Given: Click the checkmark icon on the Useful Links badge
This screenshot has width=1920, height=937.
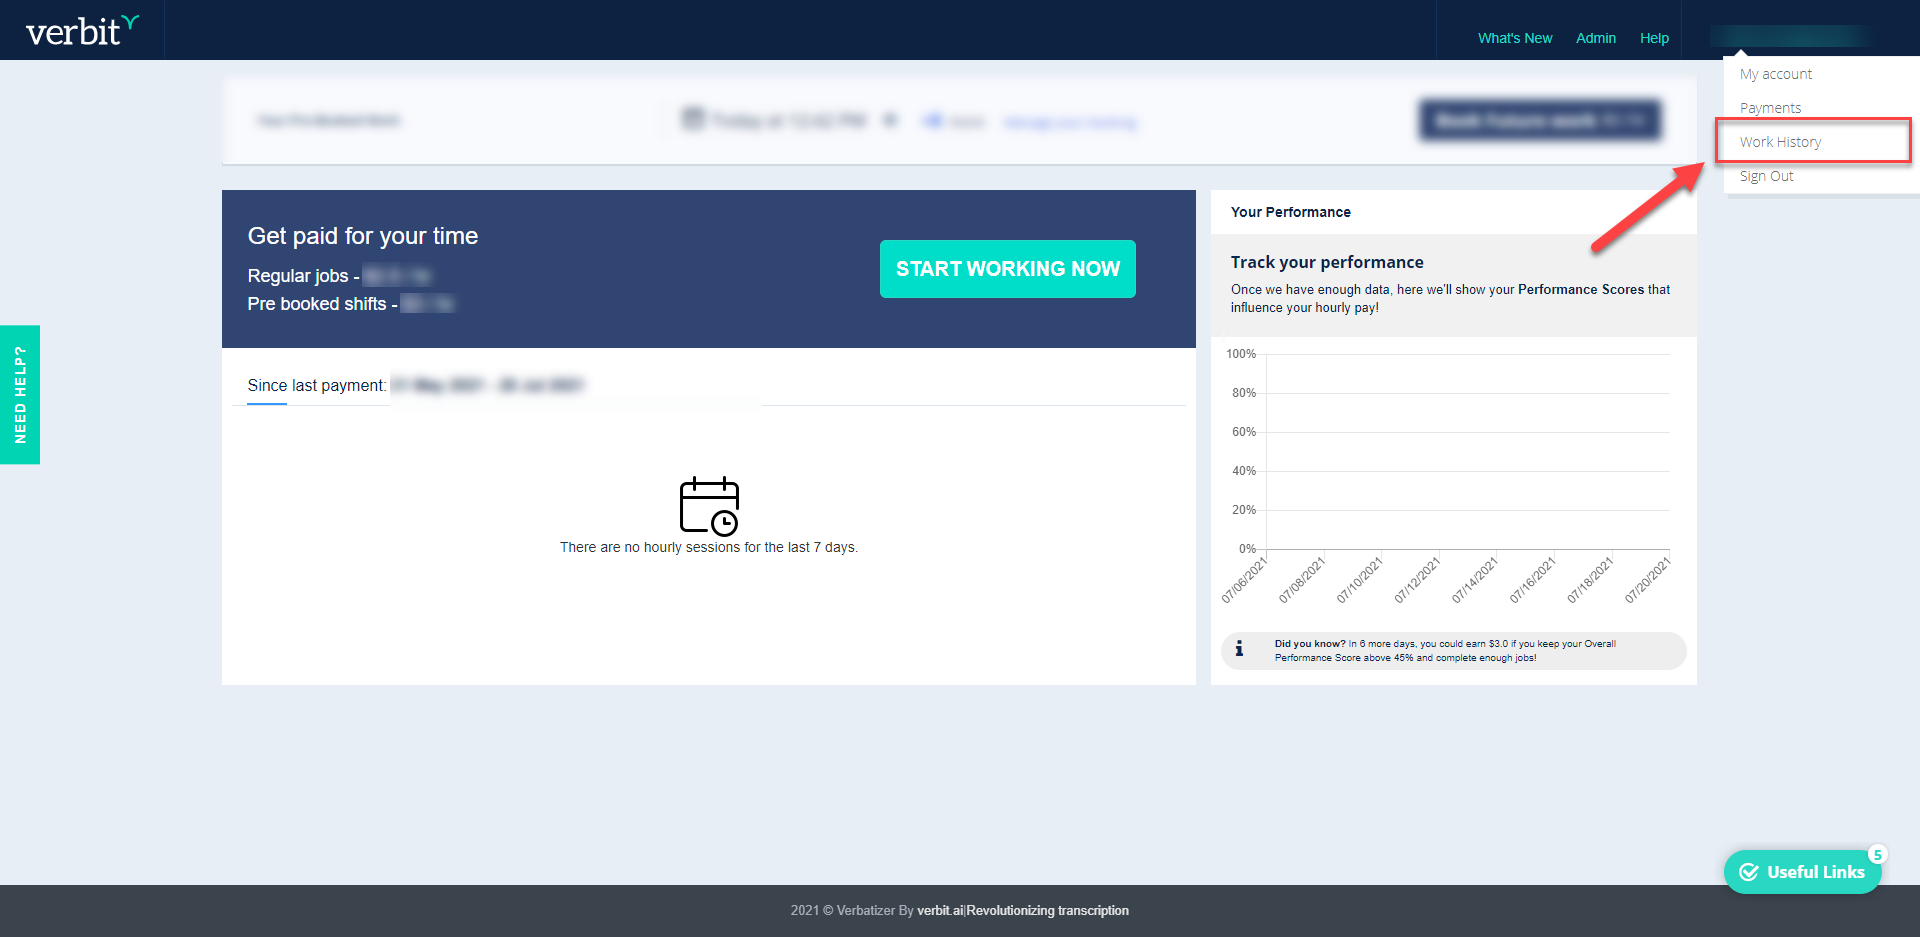Looking at the screenshot, I should 1749,871.
